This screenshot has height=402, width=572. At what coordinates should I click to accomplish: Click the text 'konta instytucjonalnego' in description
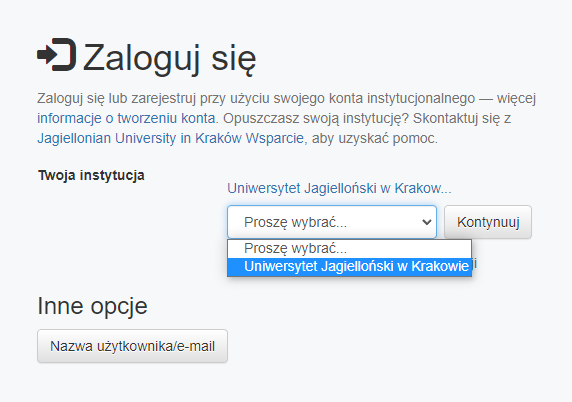click(x=402, y=98)
